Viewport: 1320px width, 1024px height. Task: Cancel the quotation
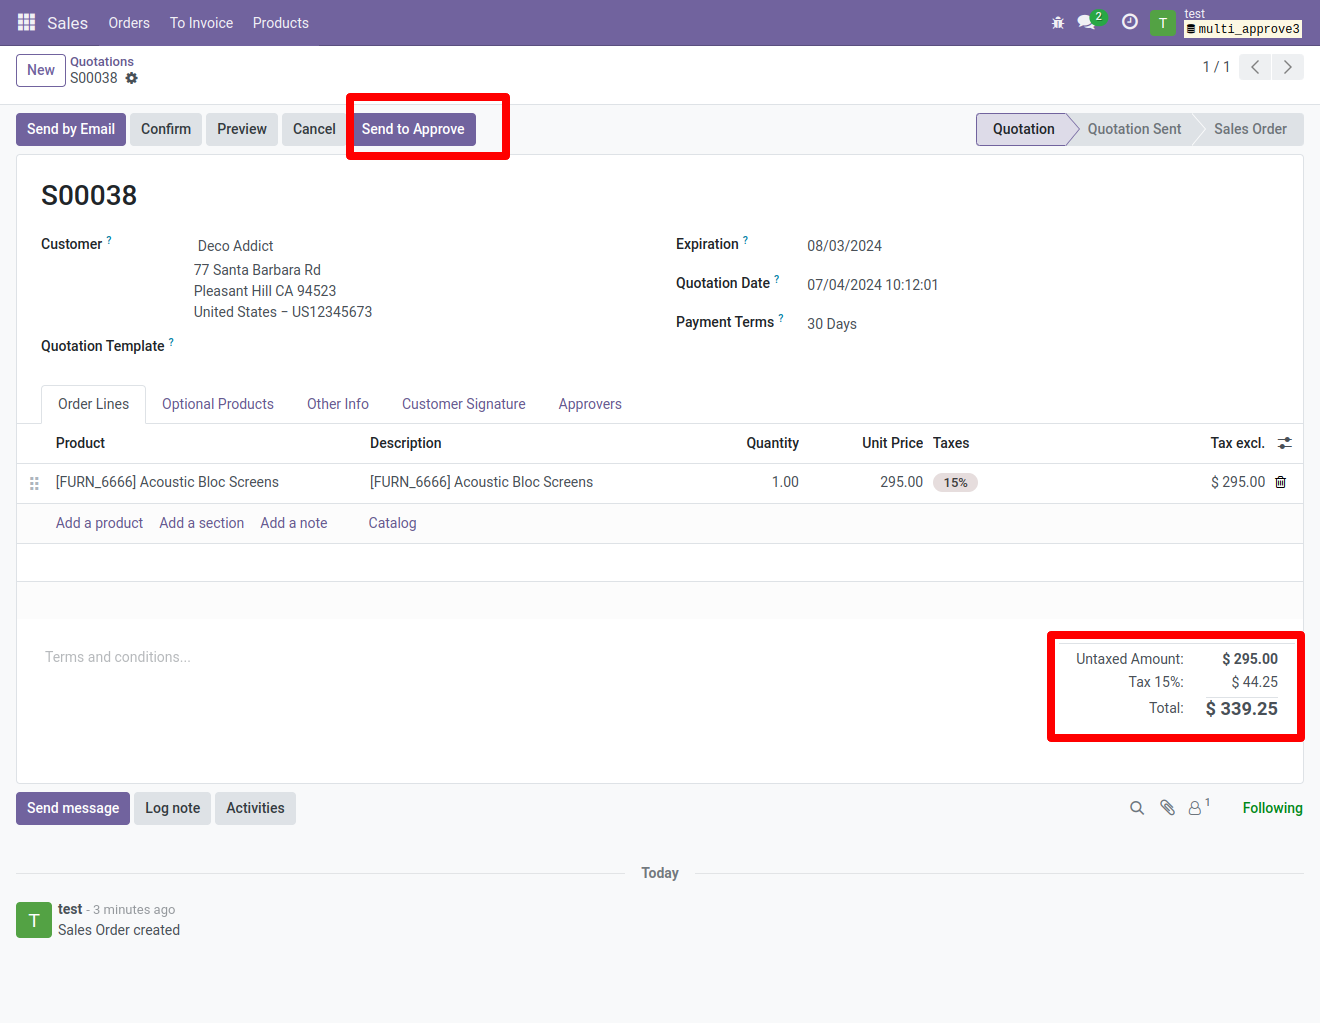[314, 129]
